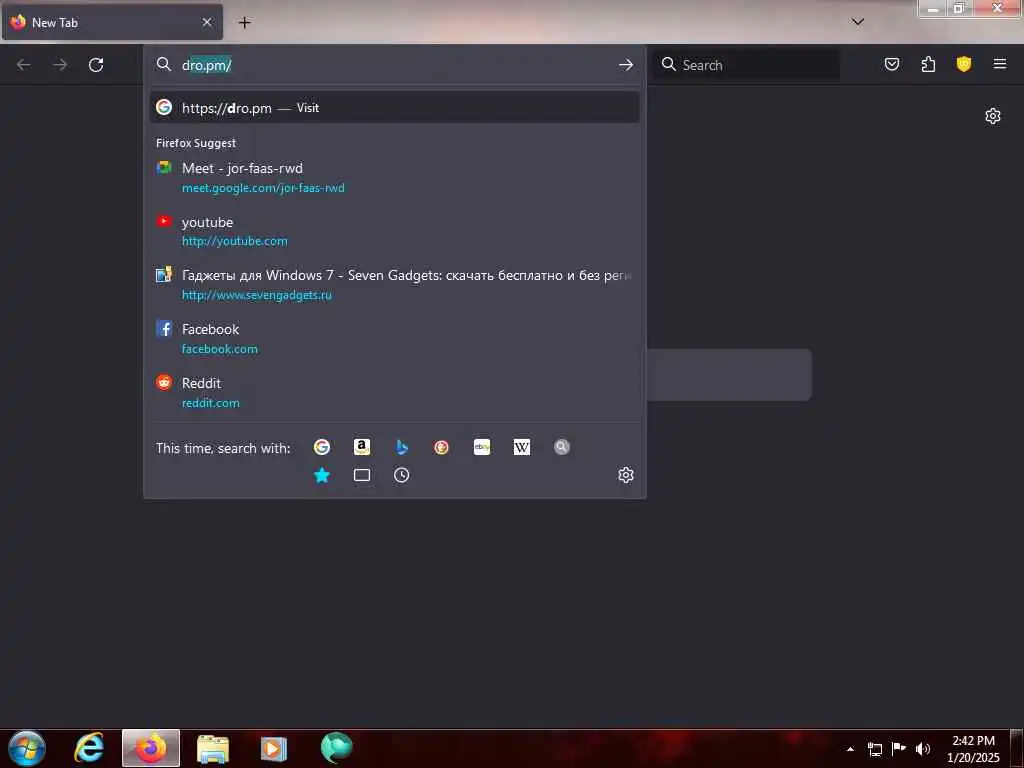
Task: Search this time with Bing icon
Action: 402,447
